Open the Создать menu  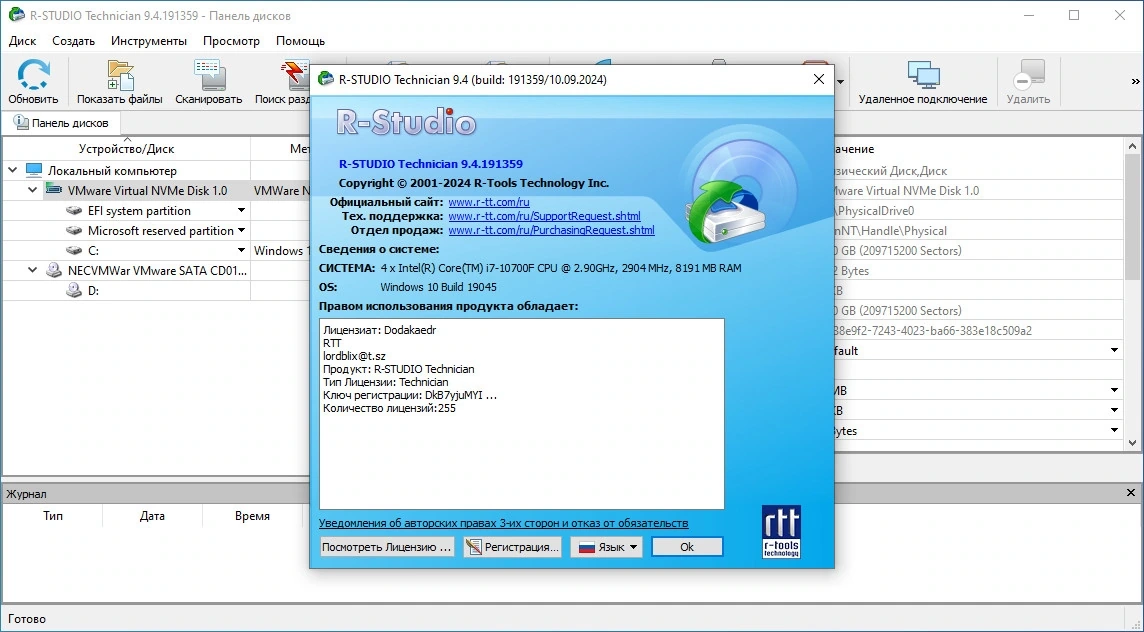73,41
